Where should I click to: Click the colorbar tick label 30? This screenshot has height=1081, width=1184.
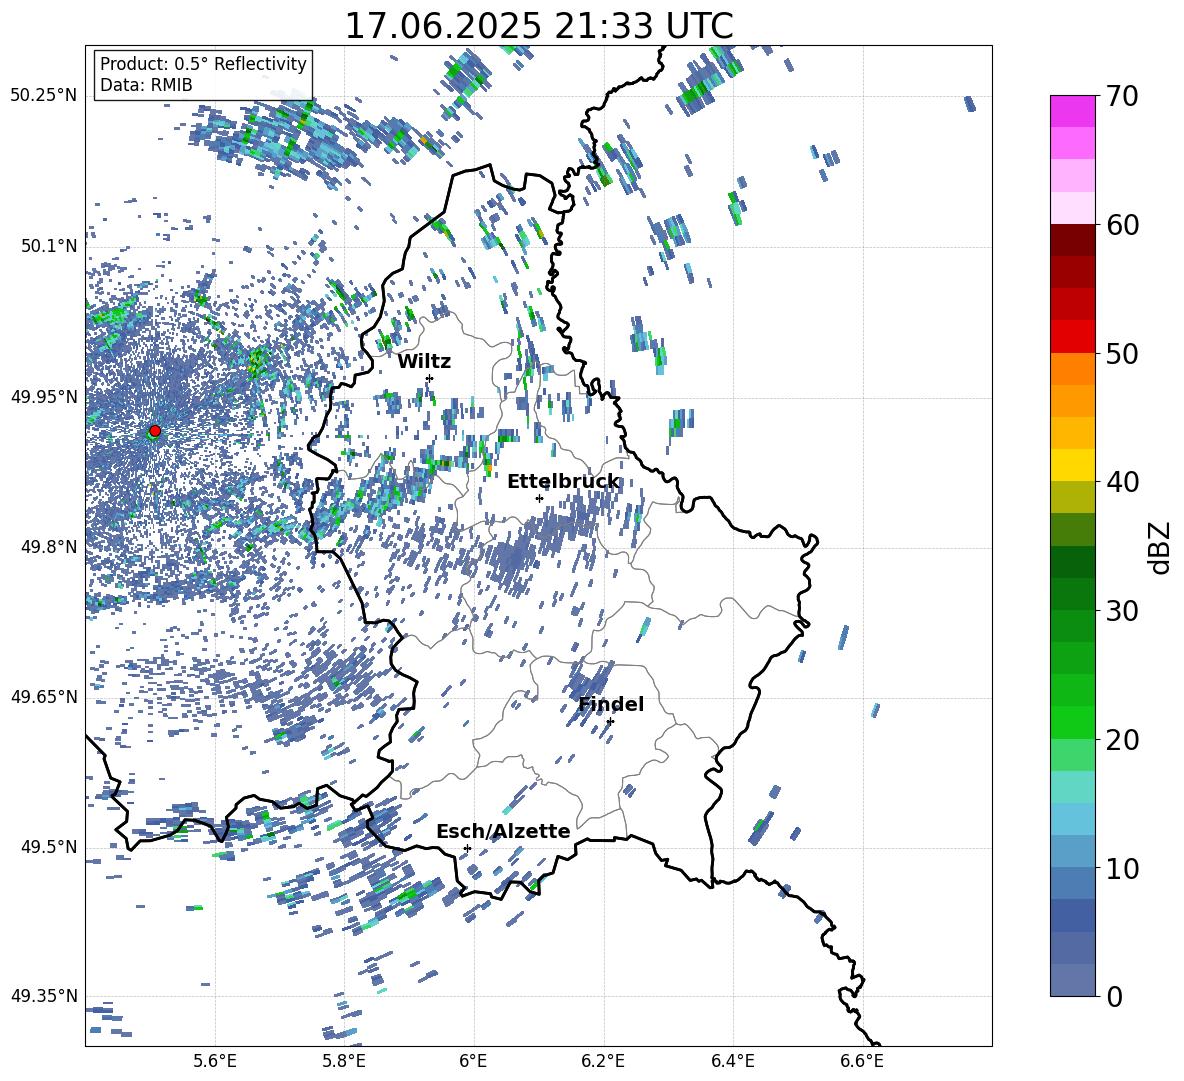pos(1122,610)
